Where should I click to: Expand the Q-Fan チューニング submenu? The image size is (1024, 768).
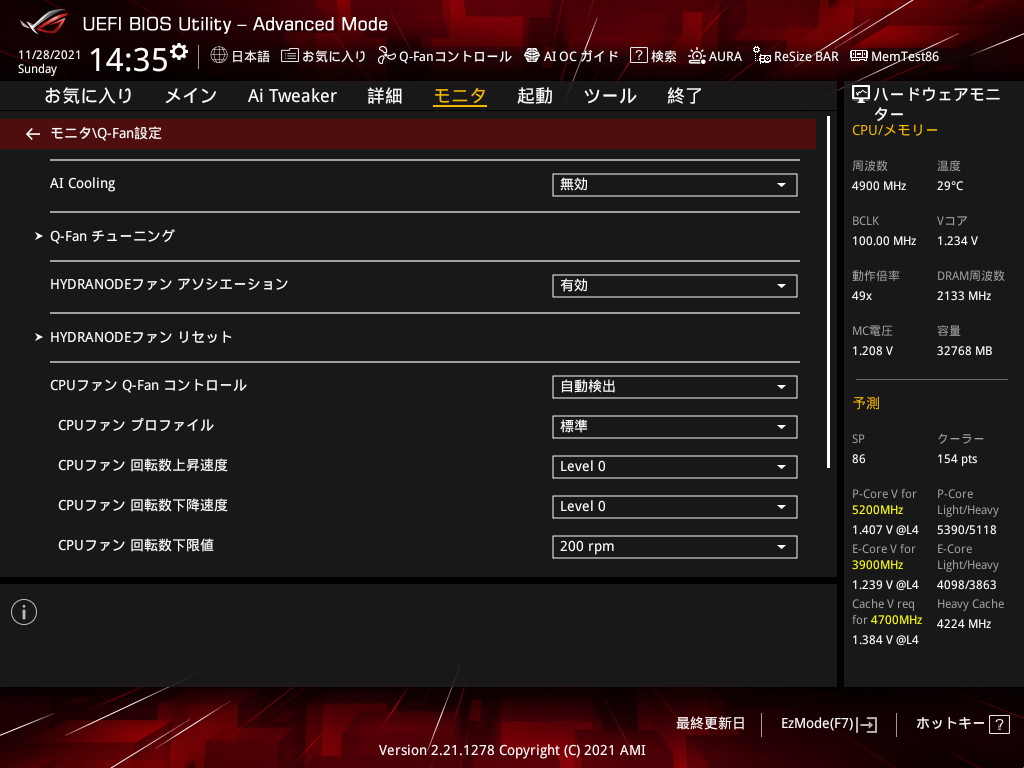coord(112,236)
